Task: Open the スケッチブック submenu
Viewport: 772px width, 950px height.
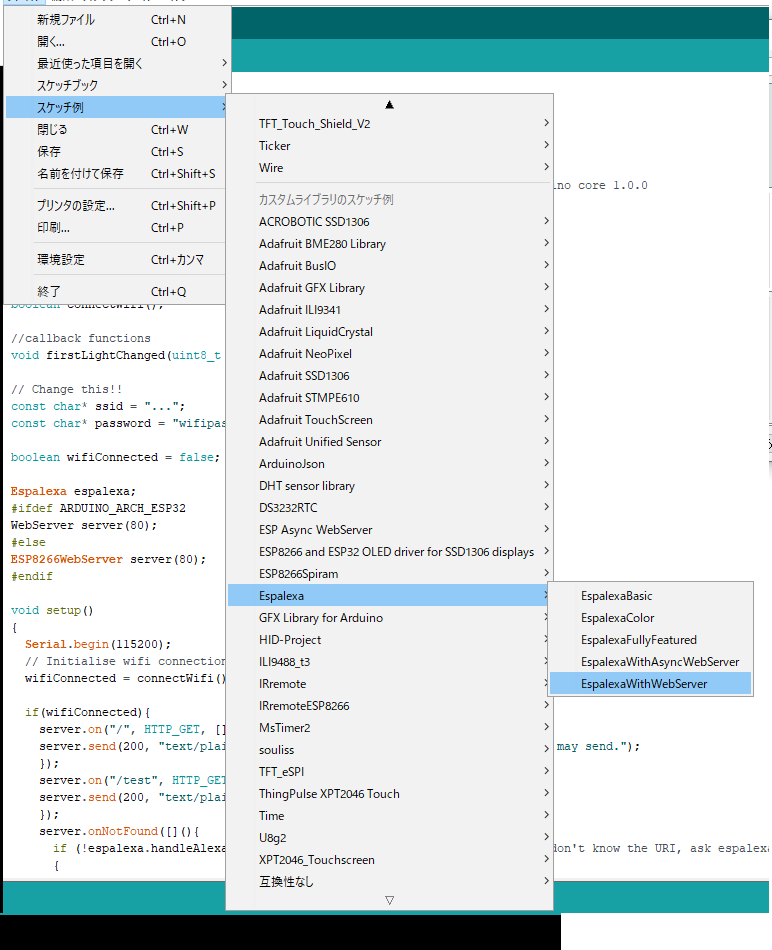Action: [116, 85]
